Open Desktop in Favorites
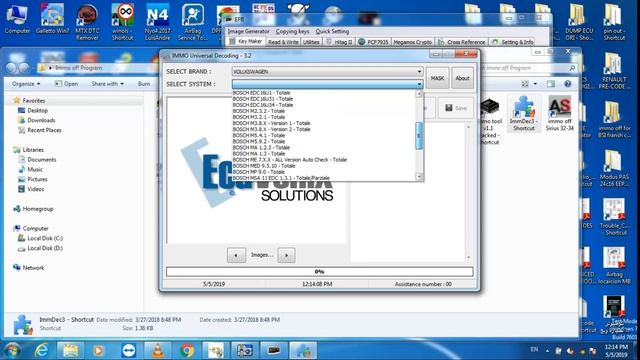Image resolution: width=640 pixels, height=360 pixels. [33, 111]
